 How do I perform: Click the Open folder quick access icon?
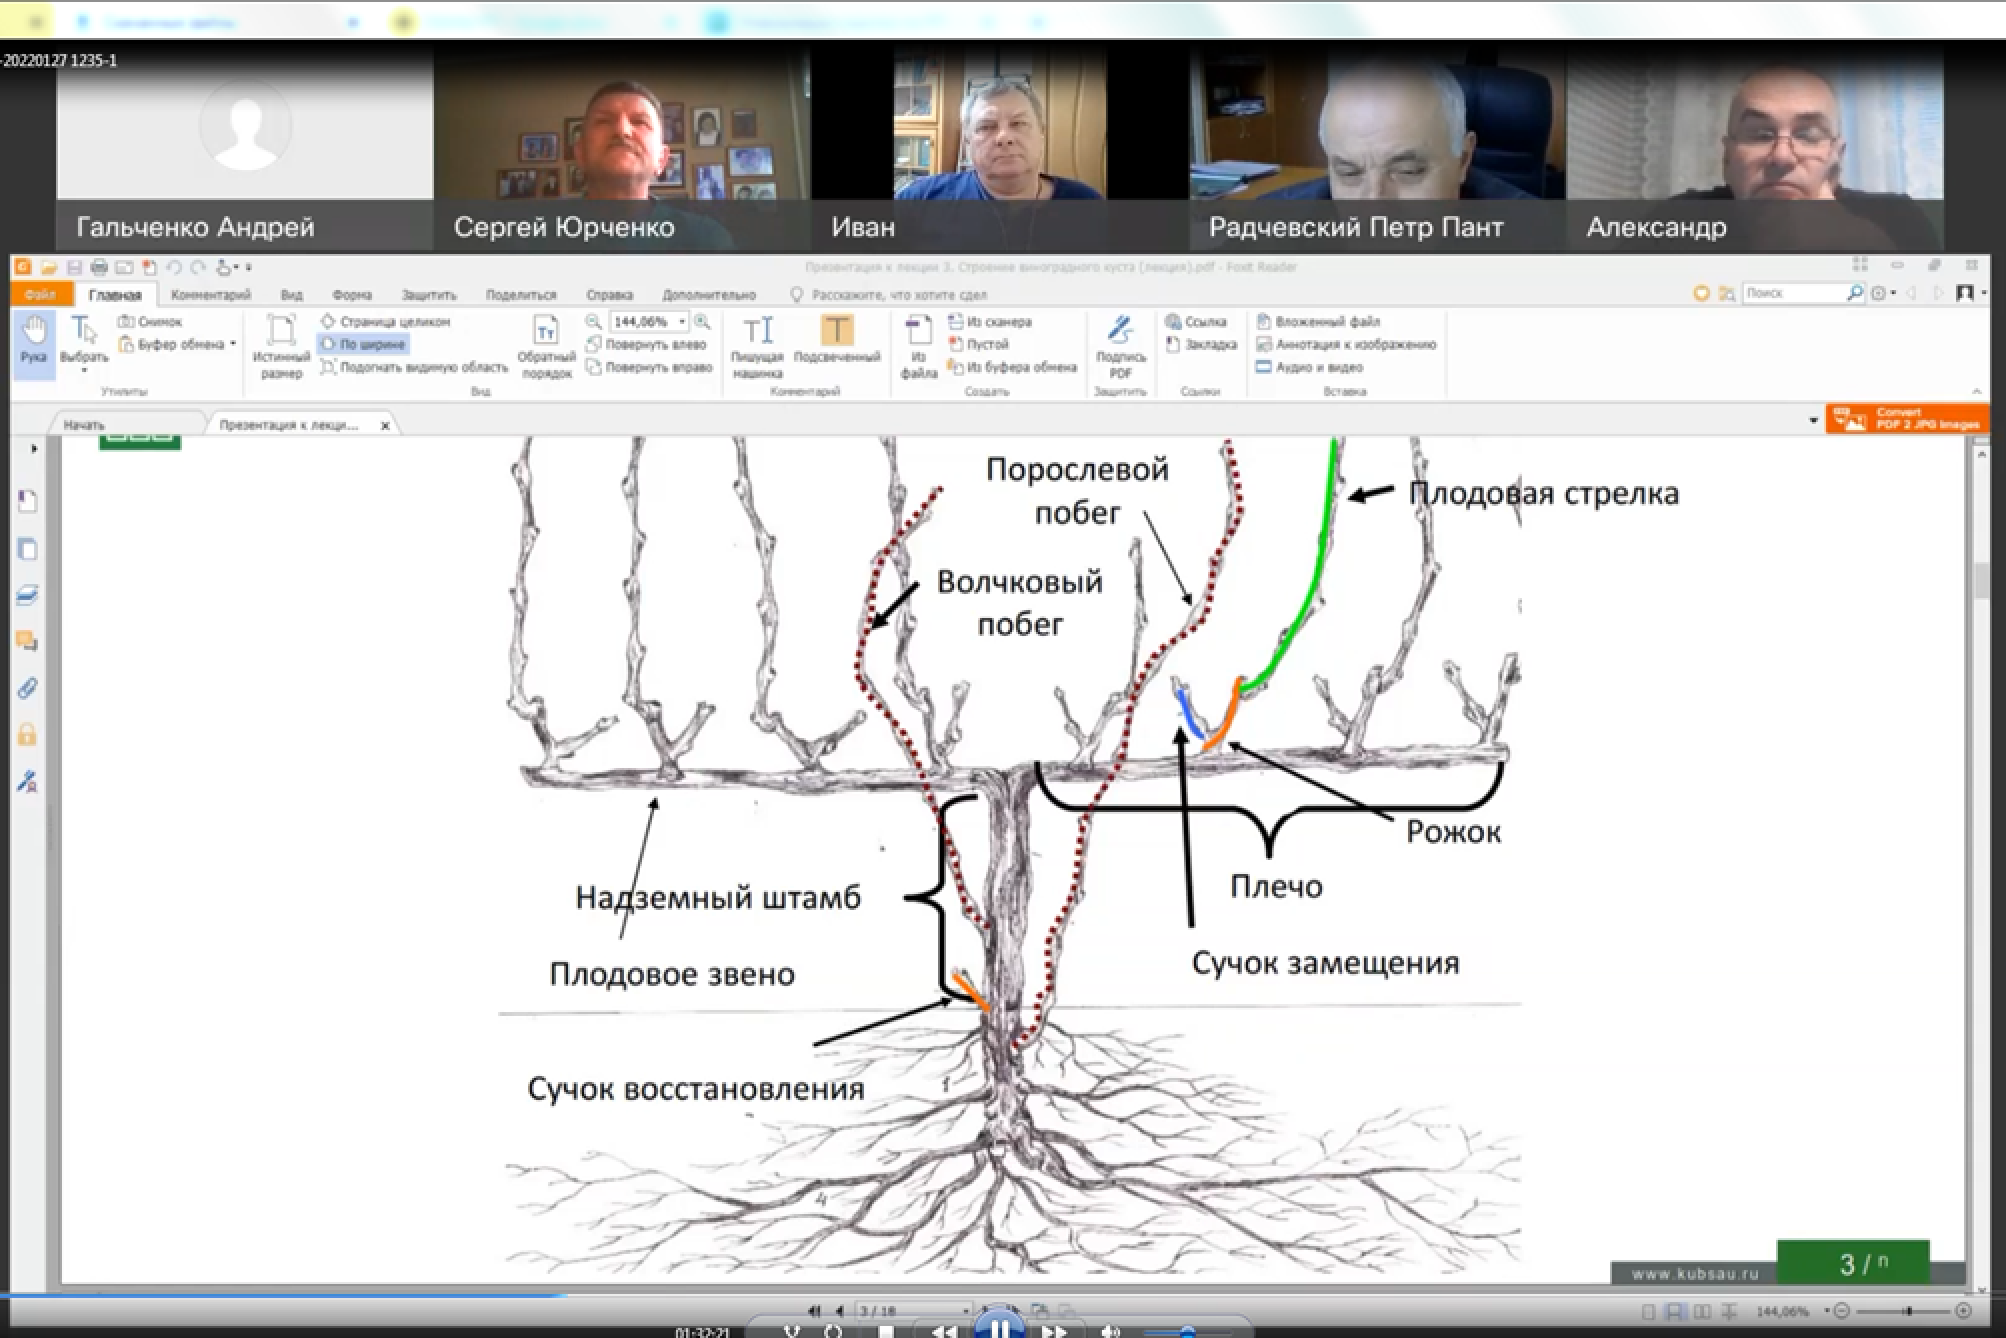(47, 267)
